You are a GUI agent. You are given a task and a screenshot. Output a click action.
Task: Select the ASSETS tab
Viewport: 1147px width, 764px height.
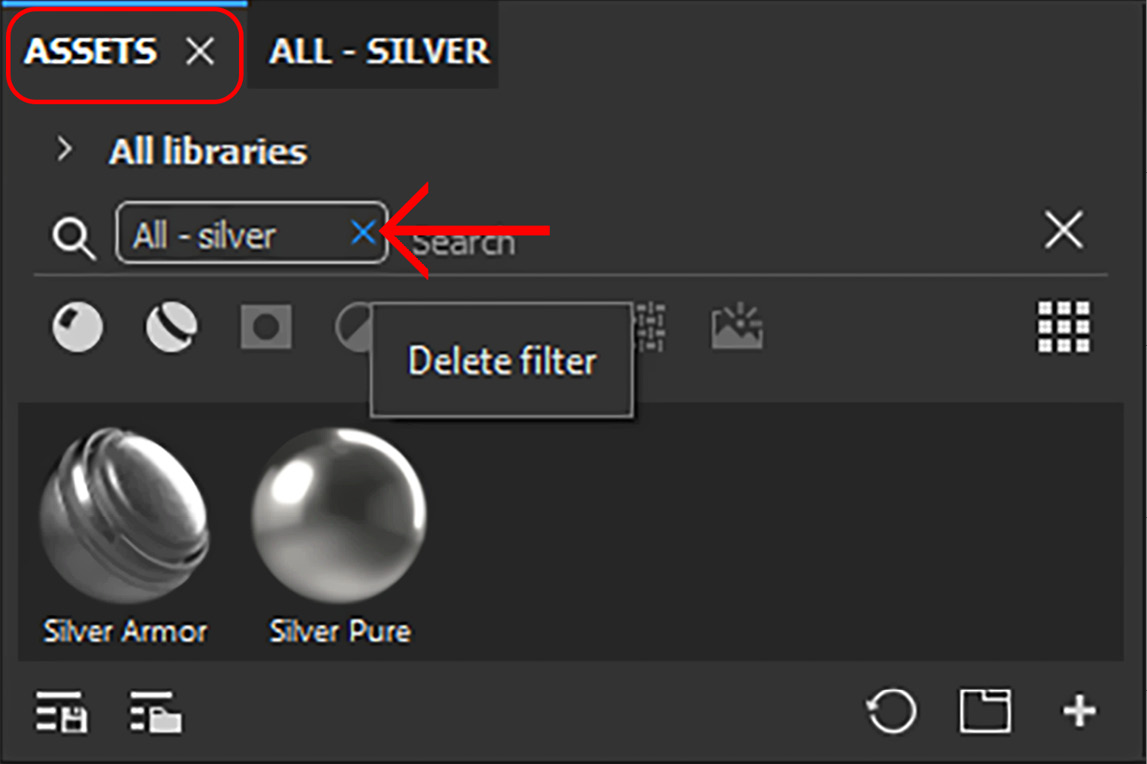tap(91, 51)
